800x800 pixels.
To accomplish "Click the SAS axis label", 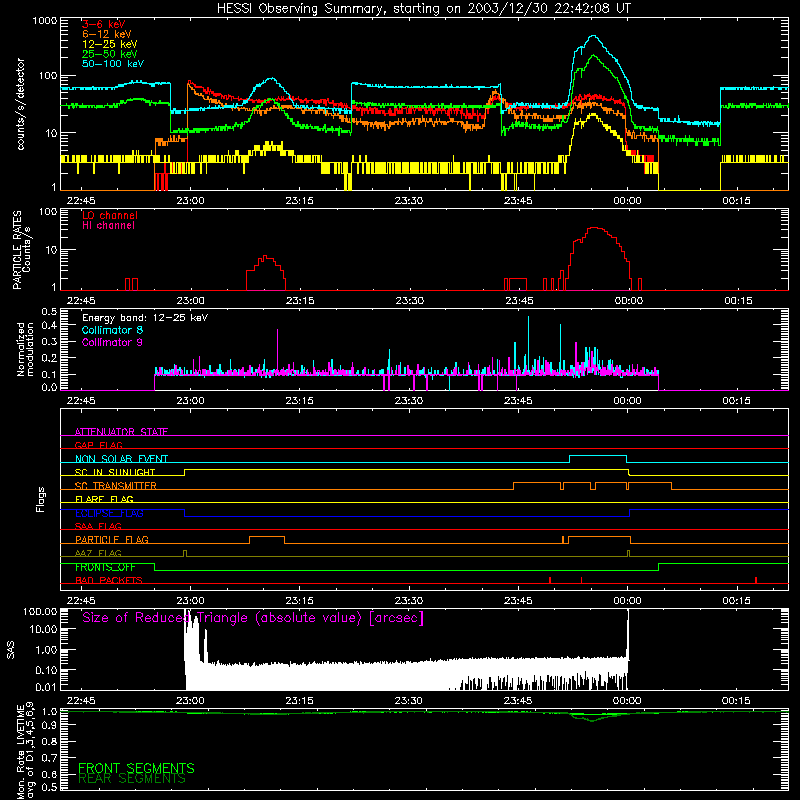I will pos(10,650).
